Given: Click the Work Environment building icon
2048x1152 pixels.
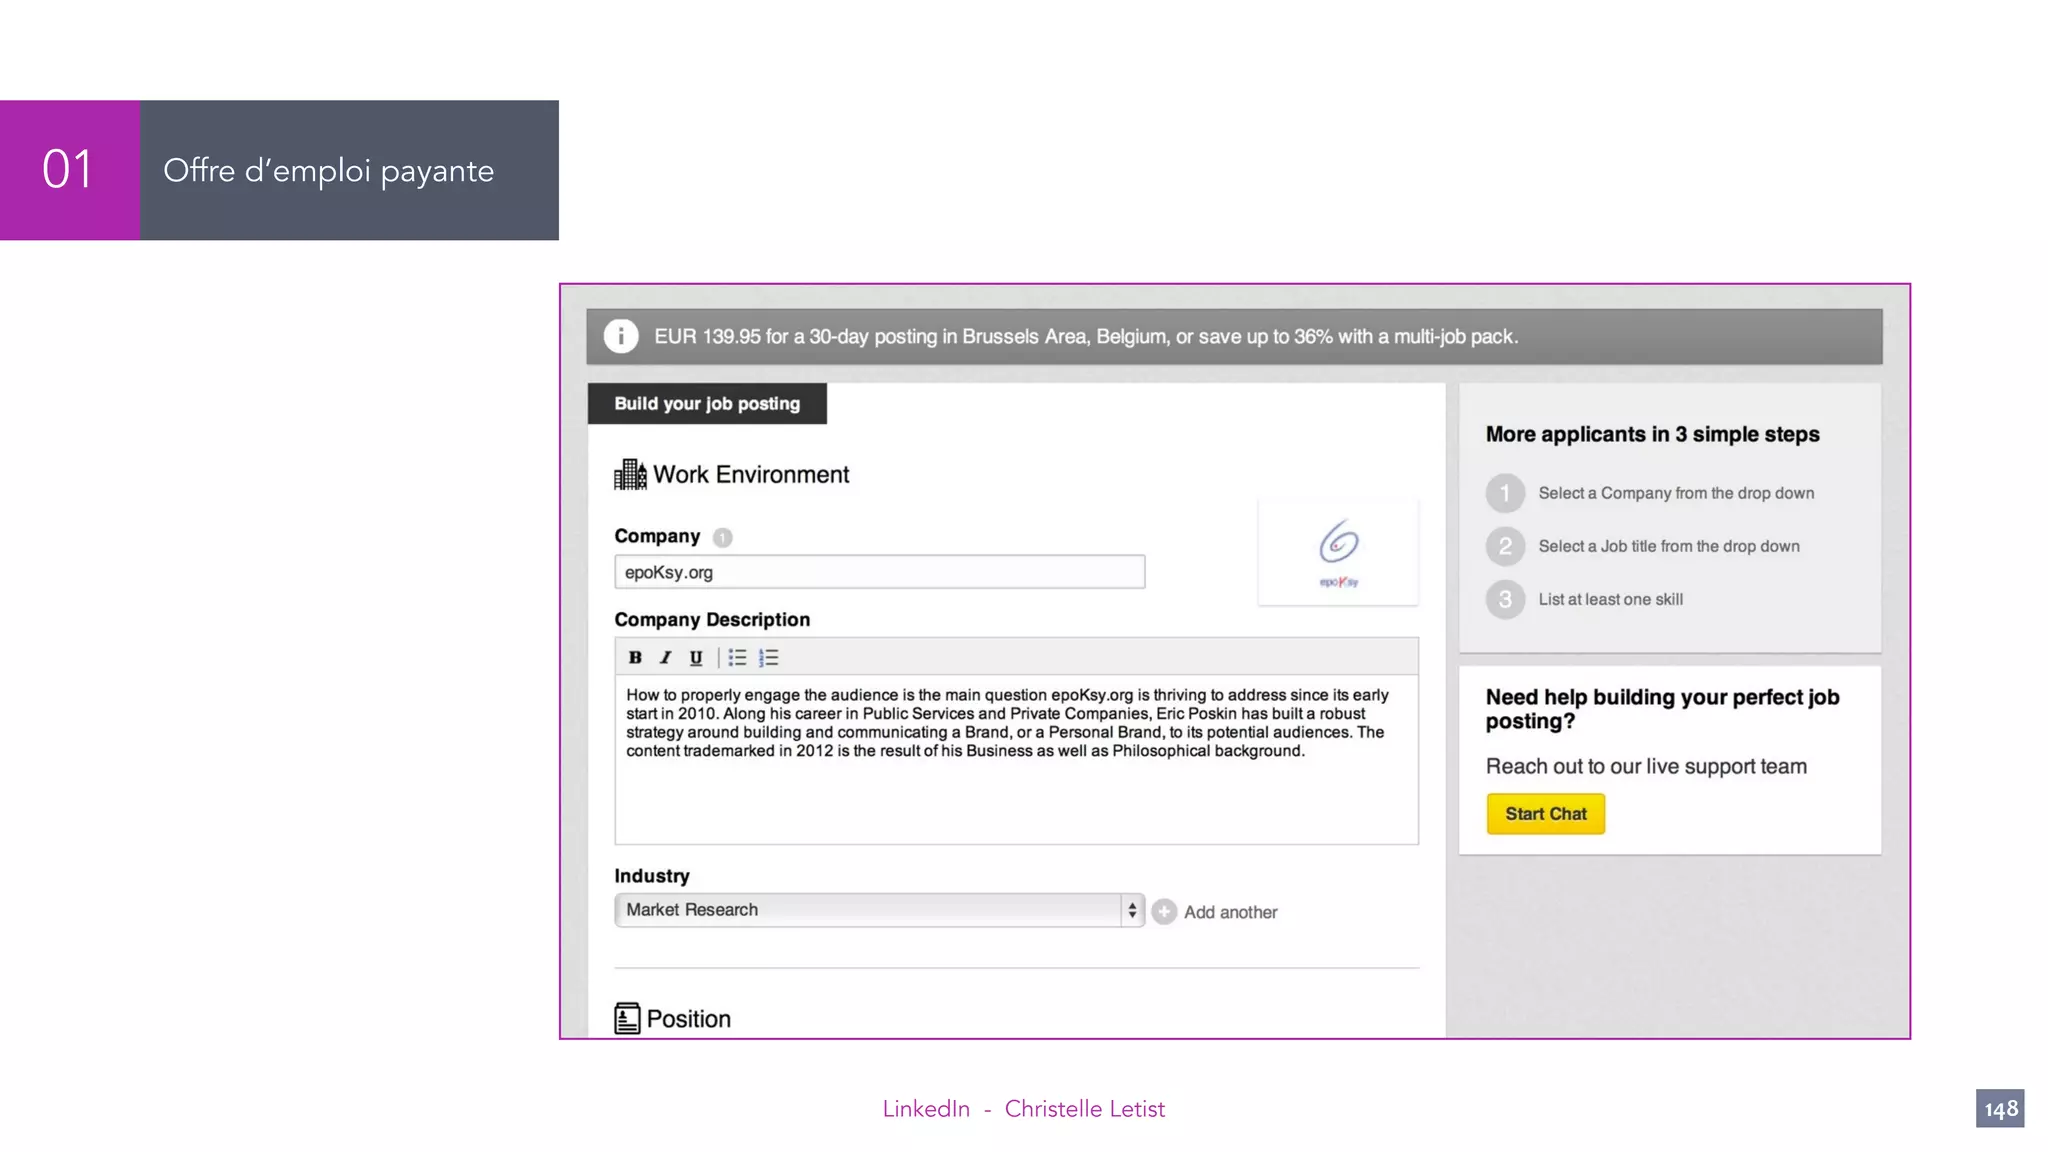Looking at the screenshot, I should pyautogui.click(x=630, y=474).
